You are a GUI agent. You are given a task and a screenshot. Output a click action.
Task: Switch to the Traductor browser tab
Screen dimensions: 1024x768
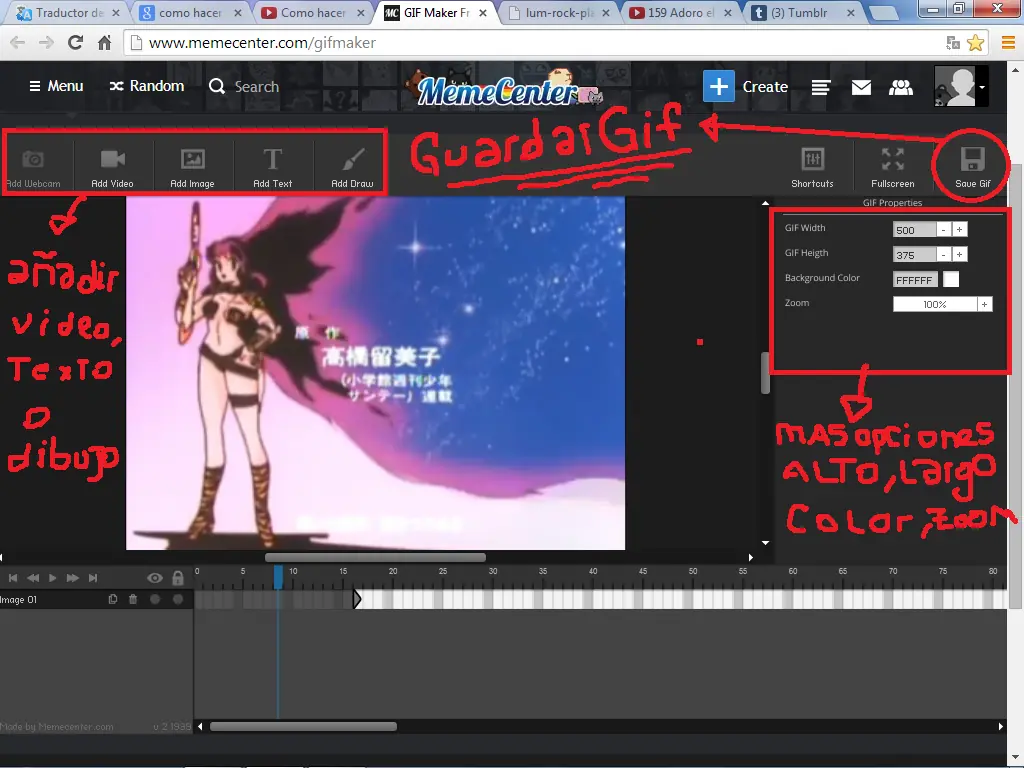(67, 12)
